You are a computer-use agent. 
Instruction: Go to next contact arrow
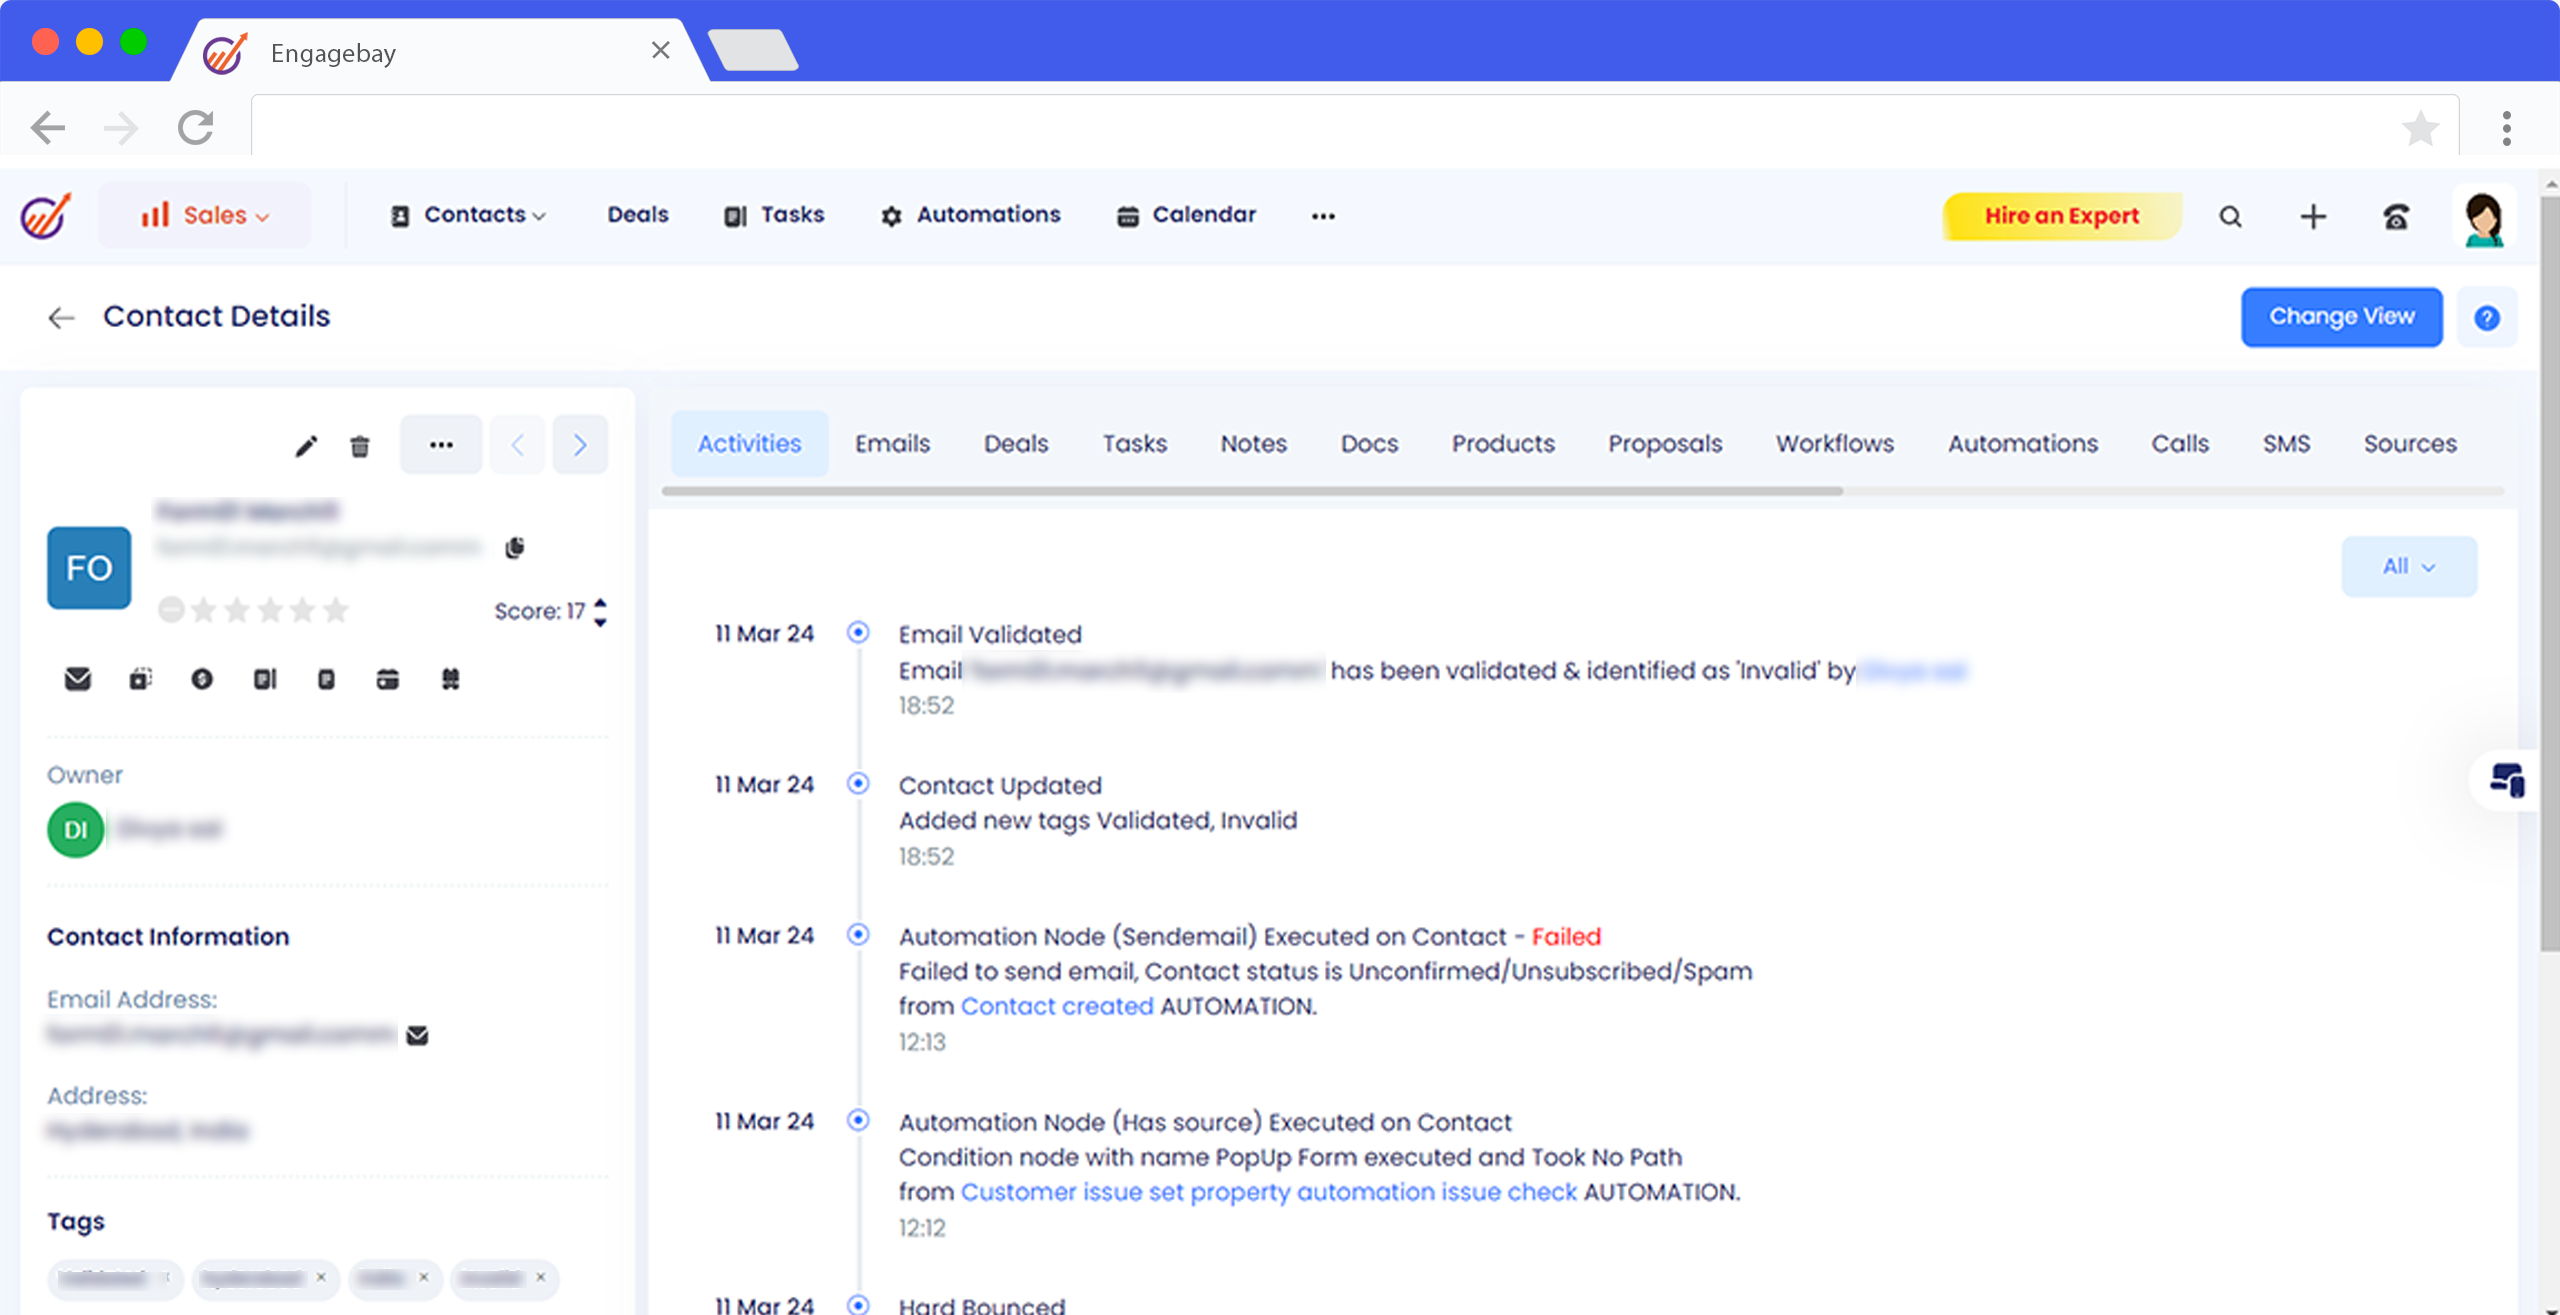pyautogui.click(x=580, y=445)
